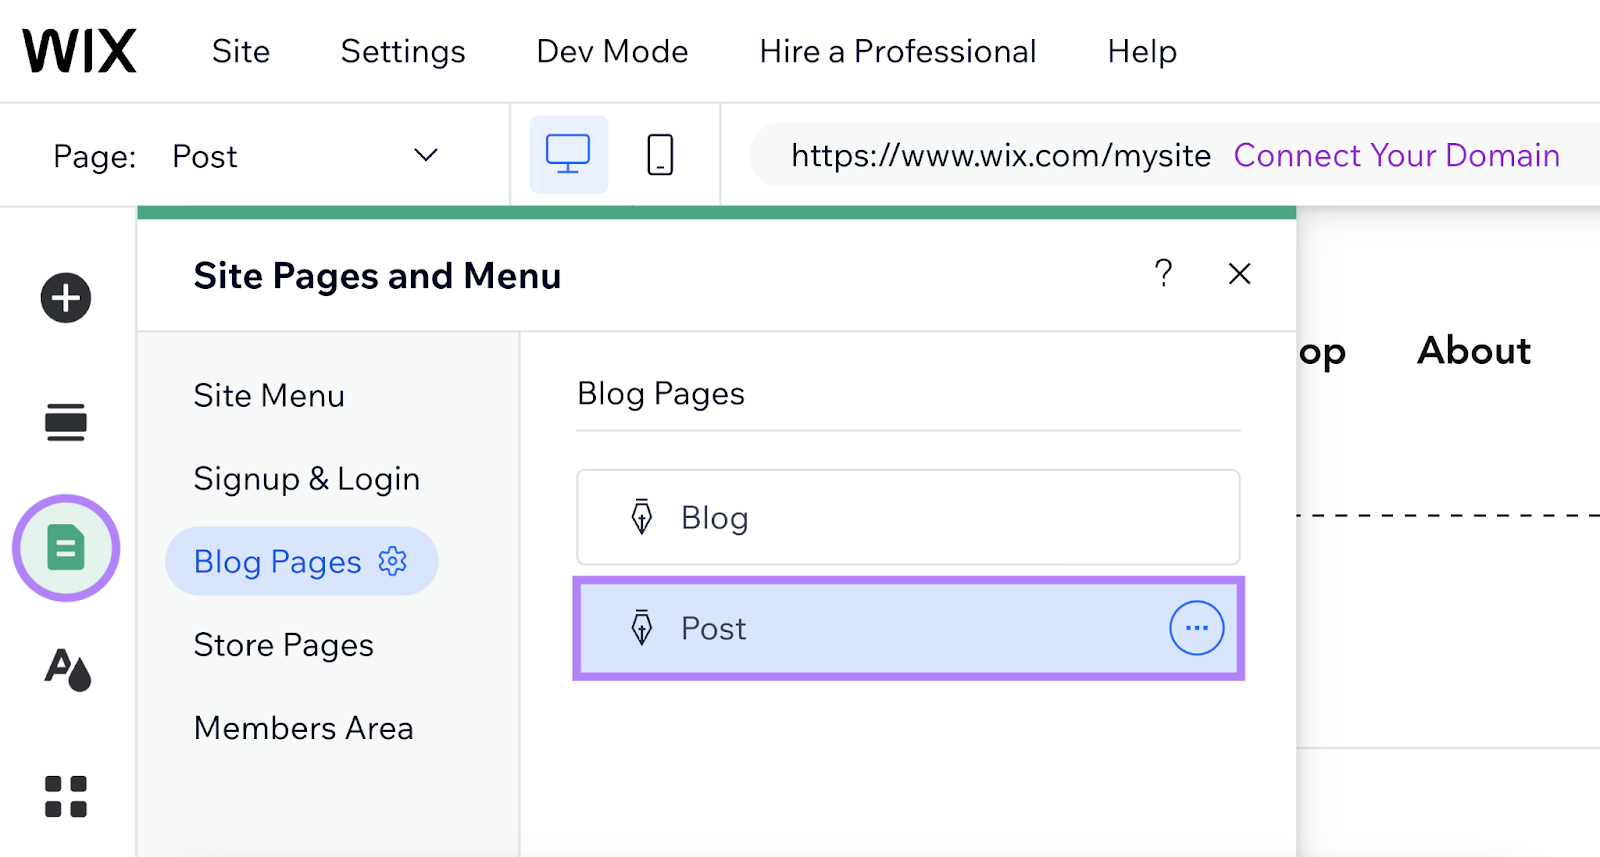The height and width of the screenshot is (857, 1600).
Task: Click the Wix logo
Action: pyautogui.click(x=79, y=51)
